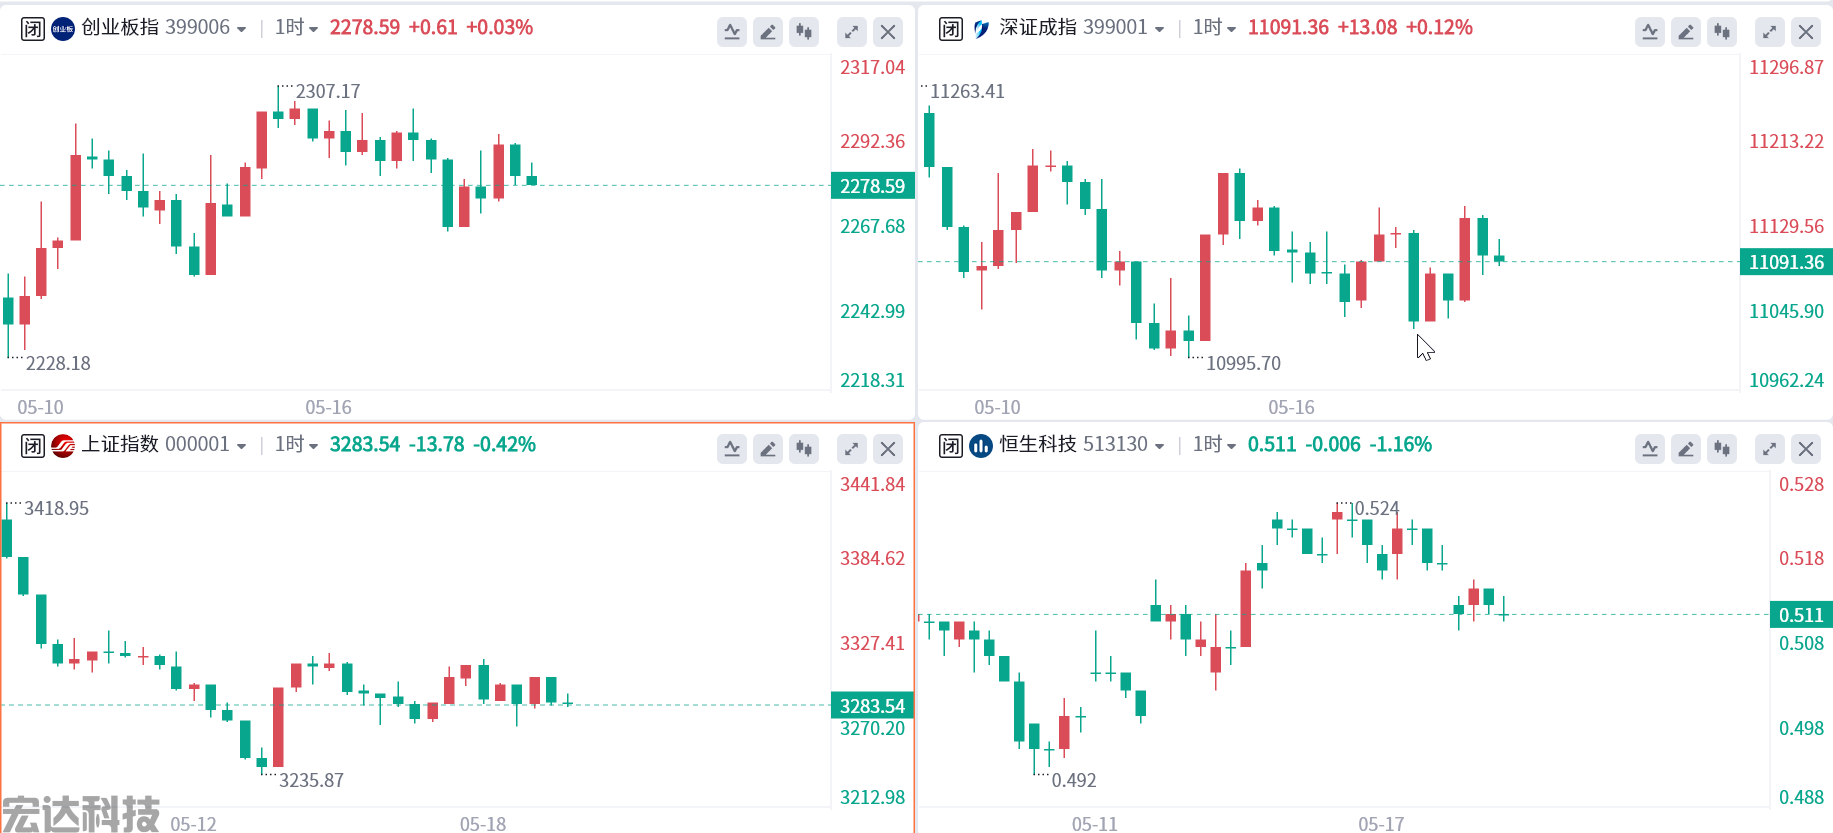Open the 1时 interval dropdown for 深证成指
This screenshot has width=1833, height=833.
(1215, 28)
